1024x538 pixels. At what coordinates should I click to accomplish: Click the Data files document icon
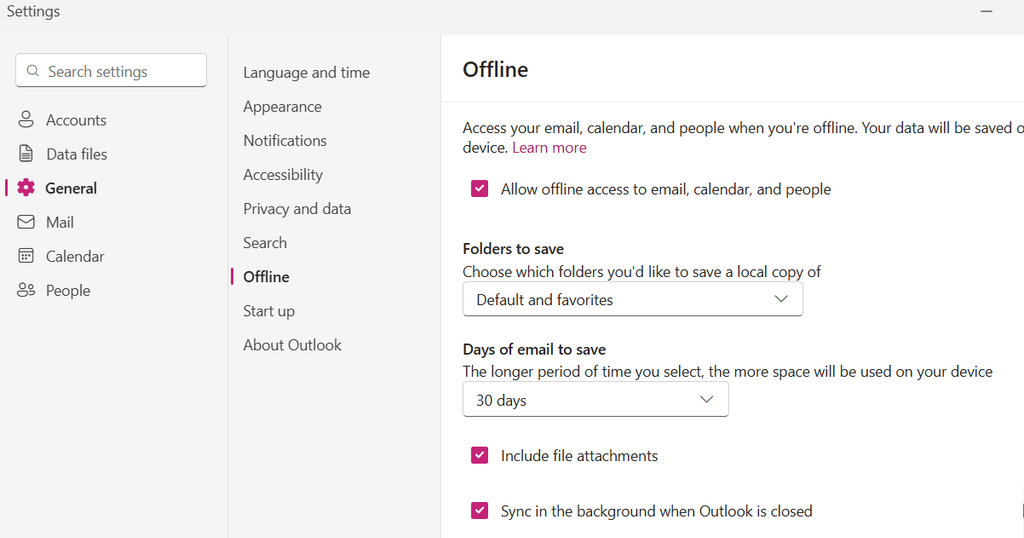point(26,153)
